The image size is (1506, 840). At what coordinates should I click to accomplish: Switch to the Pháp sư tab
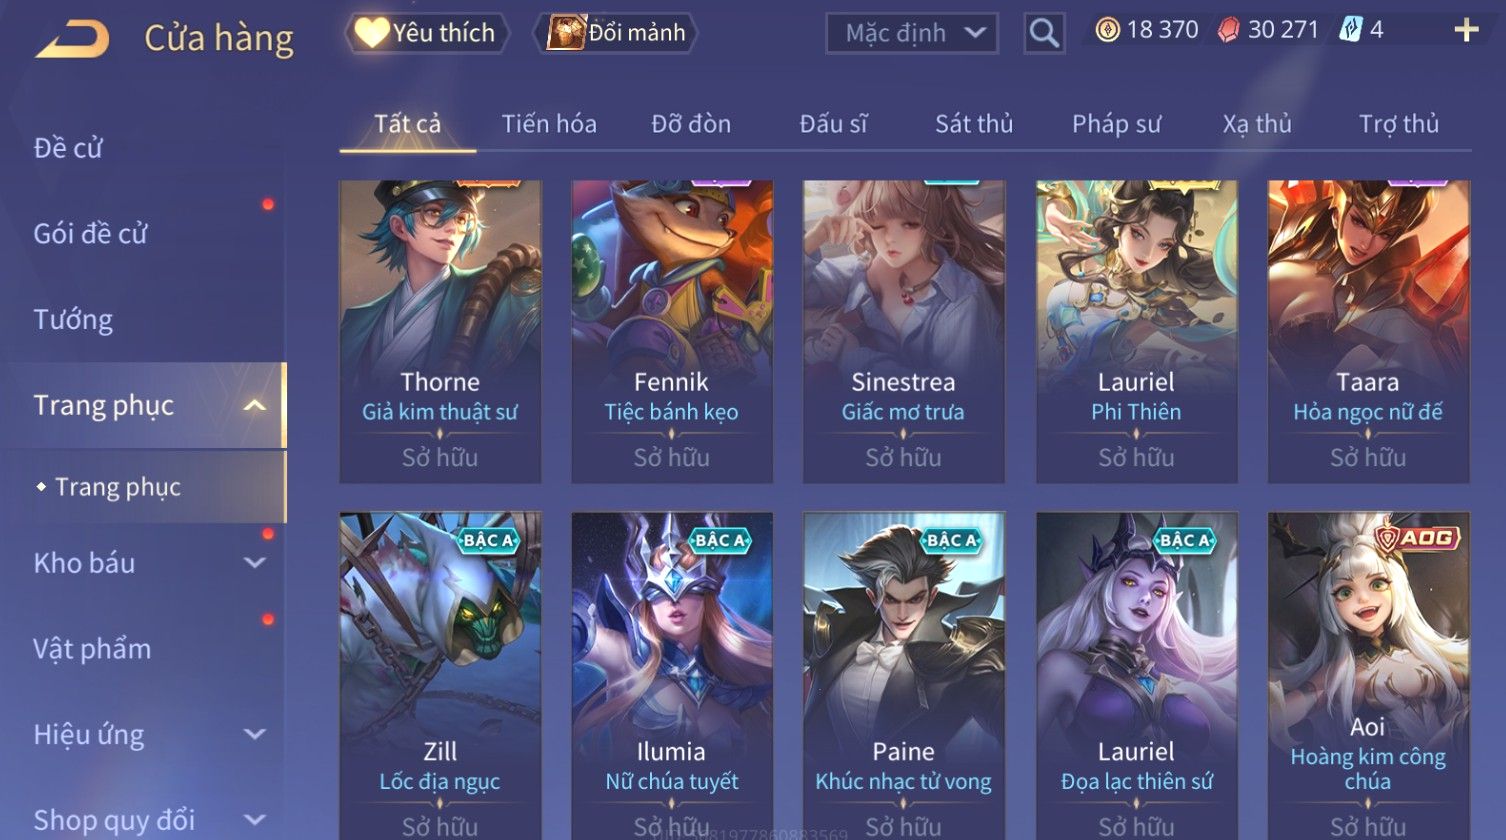1116,124
